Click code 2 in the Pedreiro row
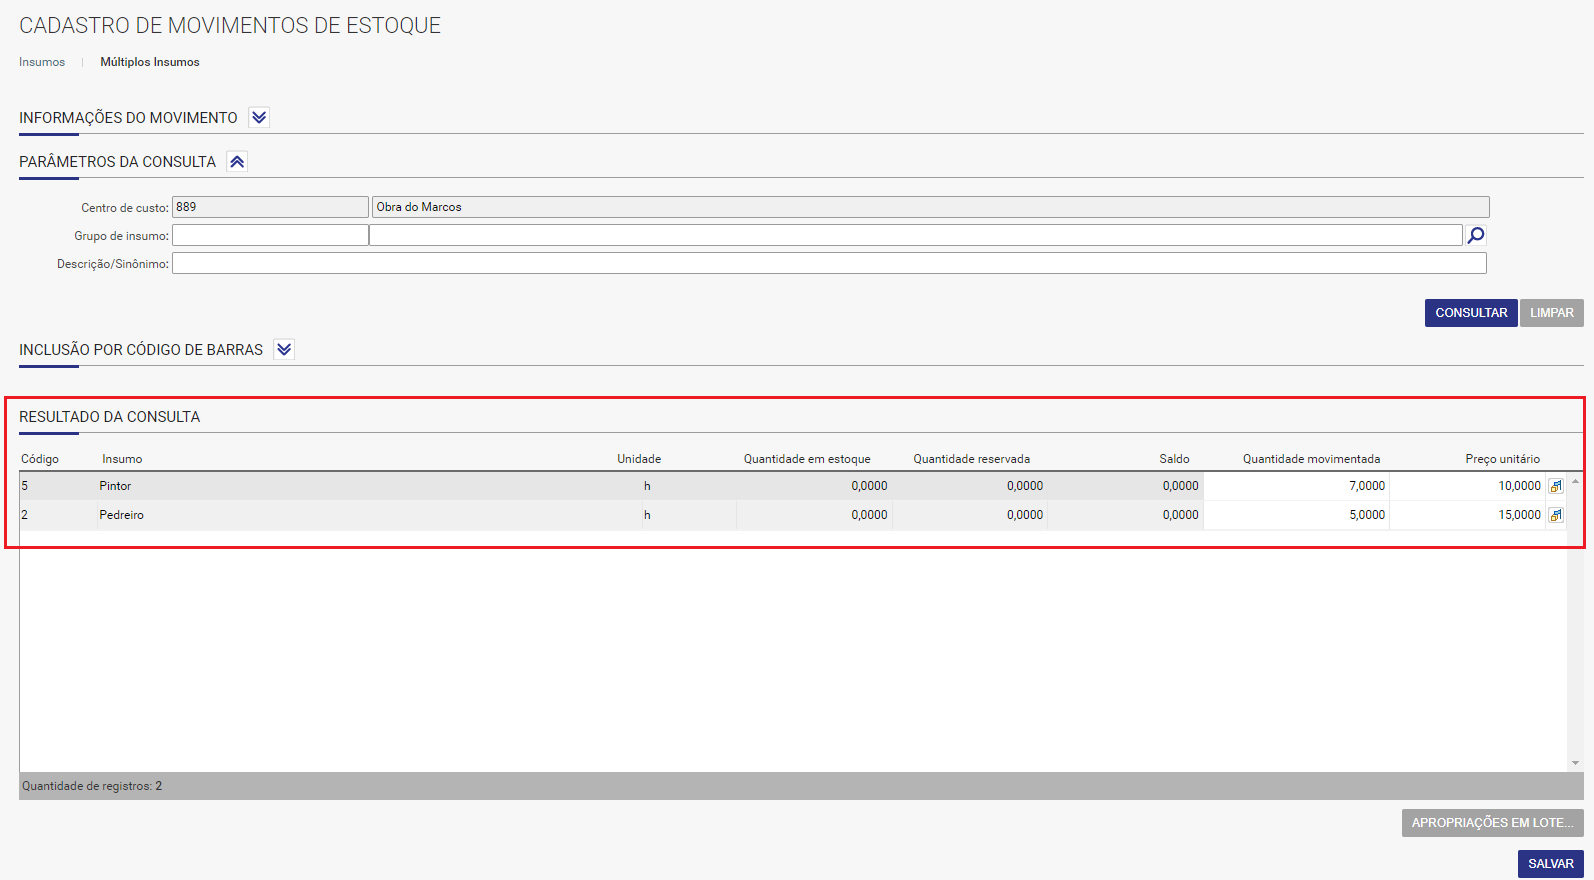Image resolution: width=1594 pixels, height=880 pixels. (25, 515)
